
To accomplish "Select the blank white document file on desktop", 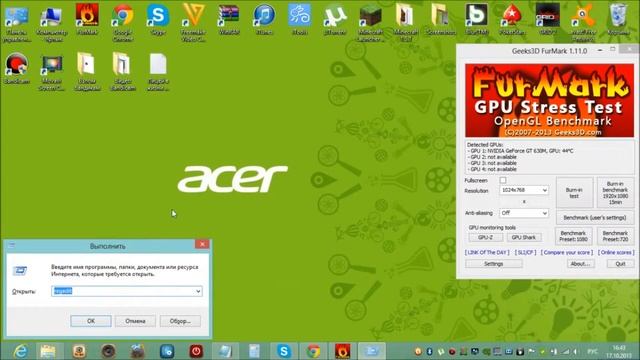I will pos(158,72).
